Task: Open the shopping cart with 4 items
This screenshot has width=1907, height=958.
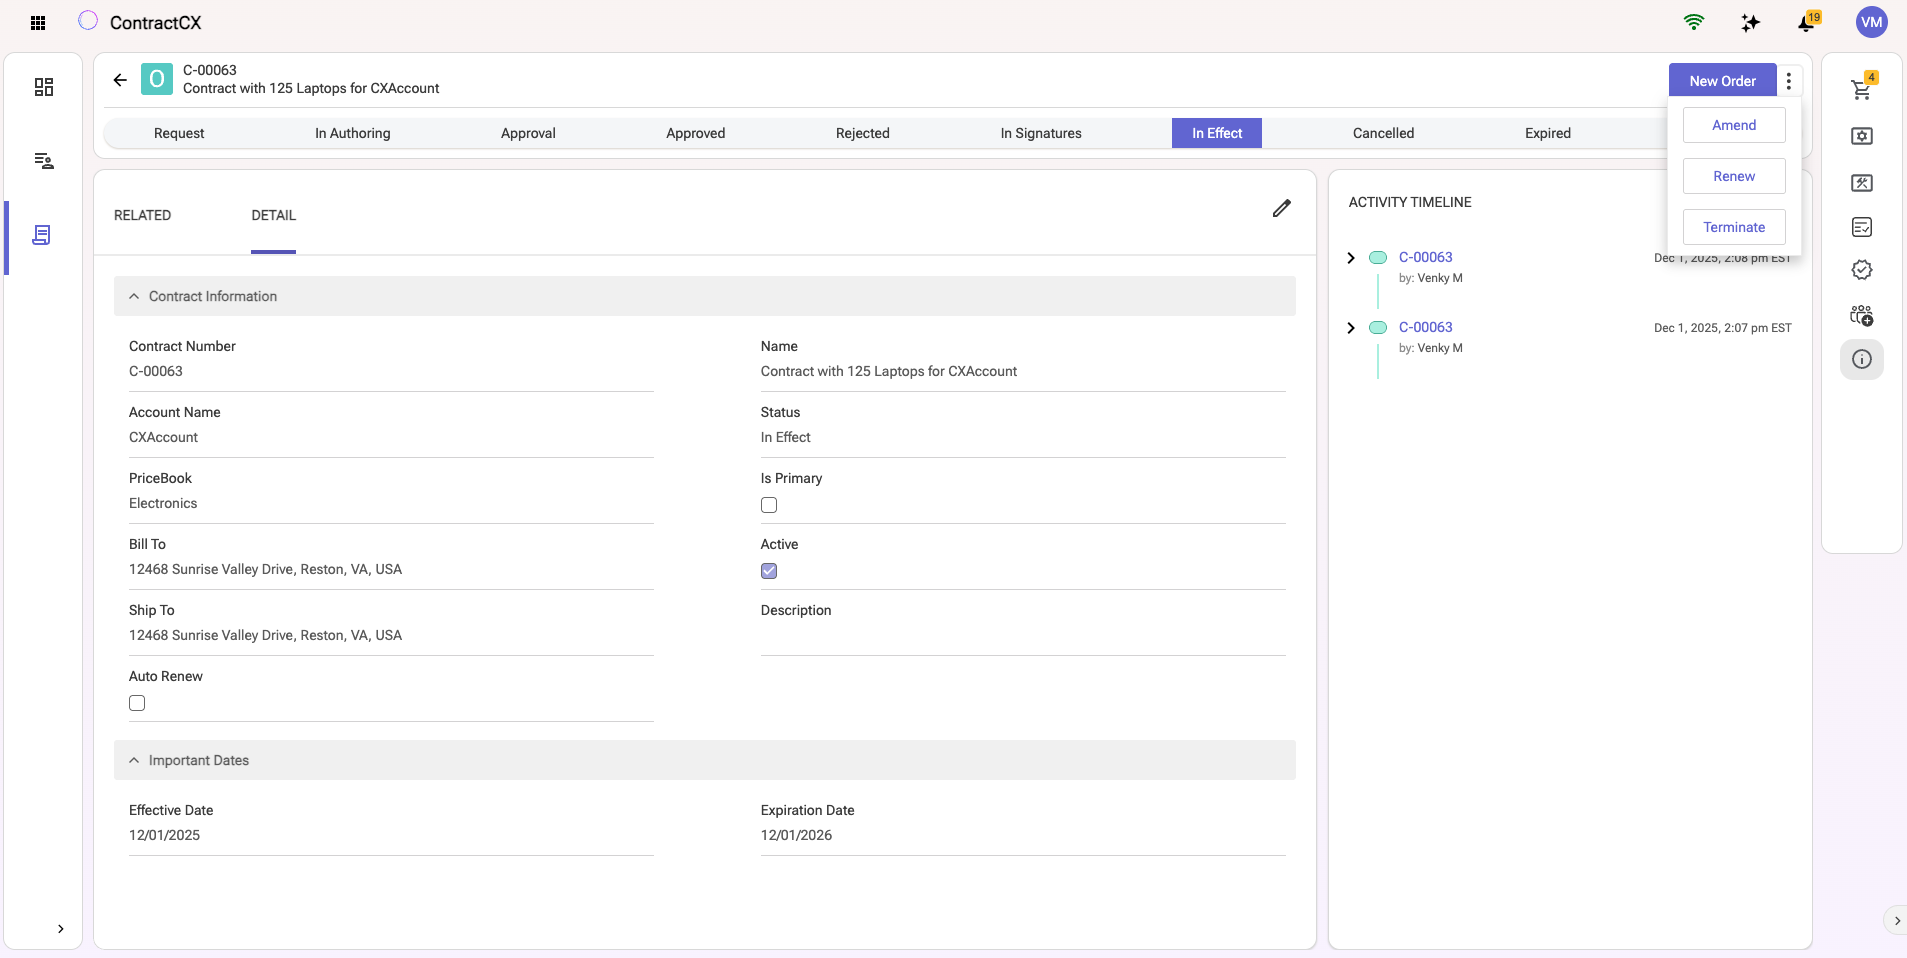Action: [1861, 88]
